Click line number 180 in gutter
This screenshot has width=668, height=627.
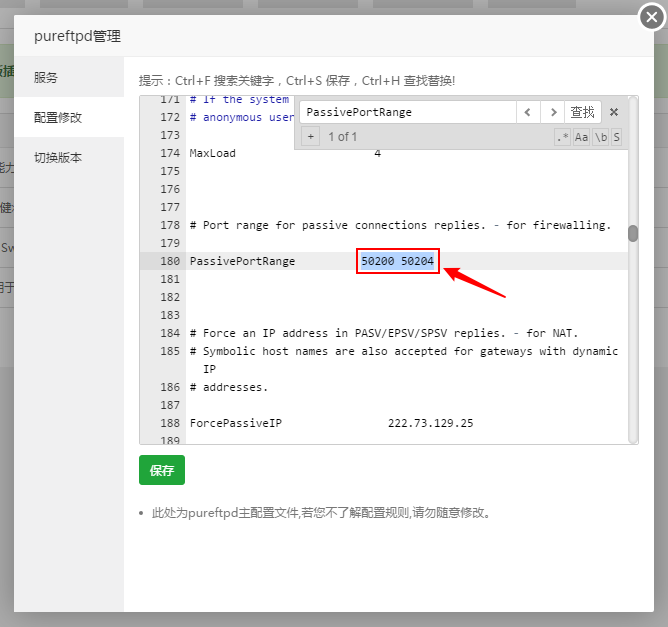pyautogui.click(x=170, y=261)
